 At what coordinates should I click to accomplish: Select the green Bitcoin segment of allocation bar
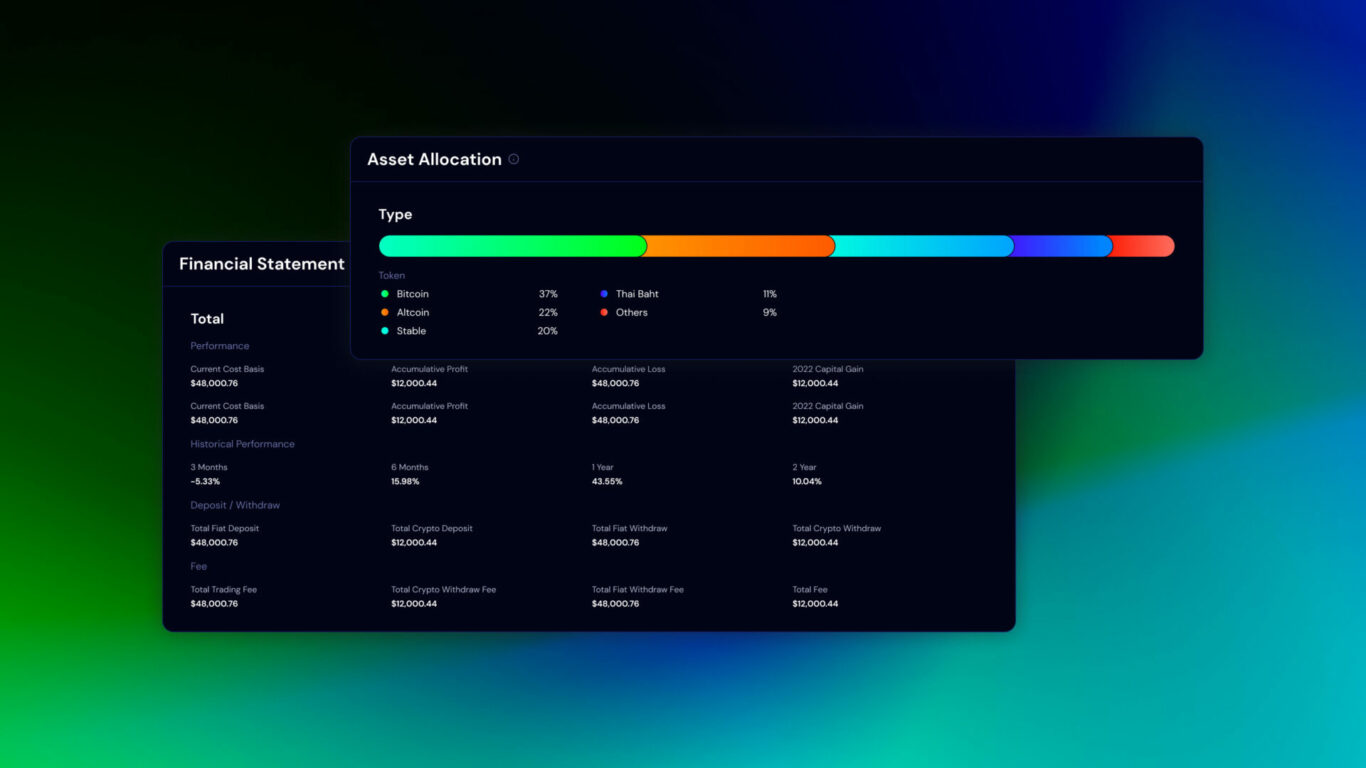click(510, 246)
